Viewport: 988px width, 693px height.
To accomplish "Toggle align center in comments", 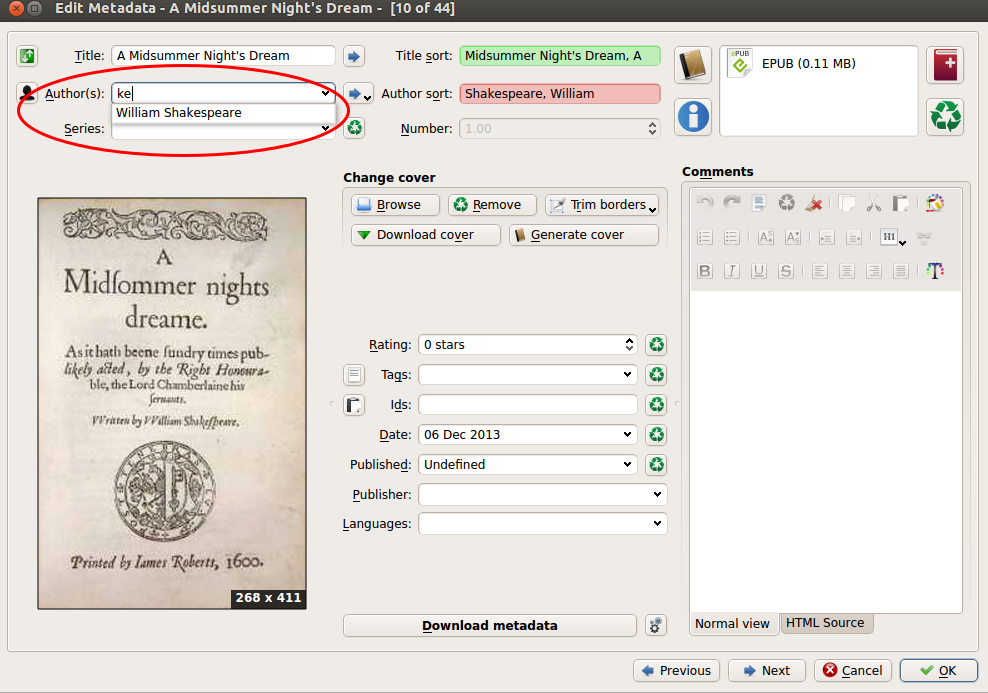I will click(x=847, y=271).
